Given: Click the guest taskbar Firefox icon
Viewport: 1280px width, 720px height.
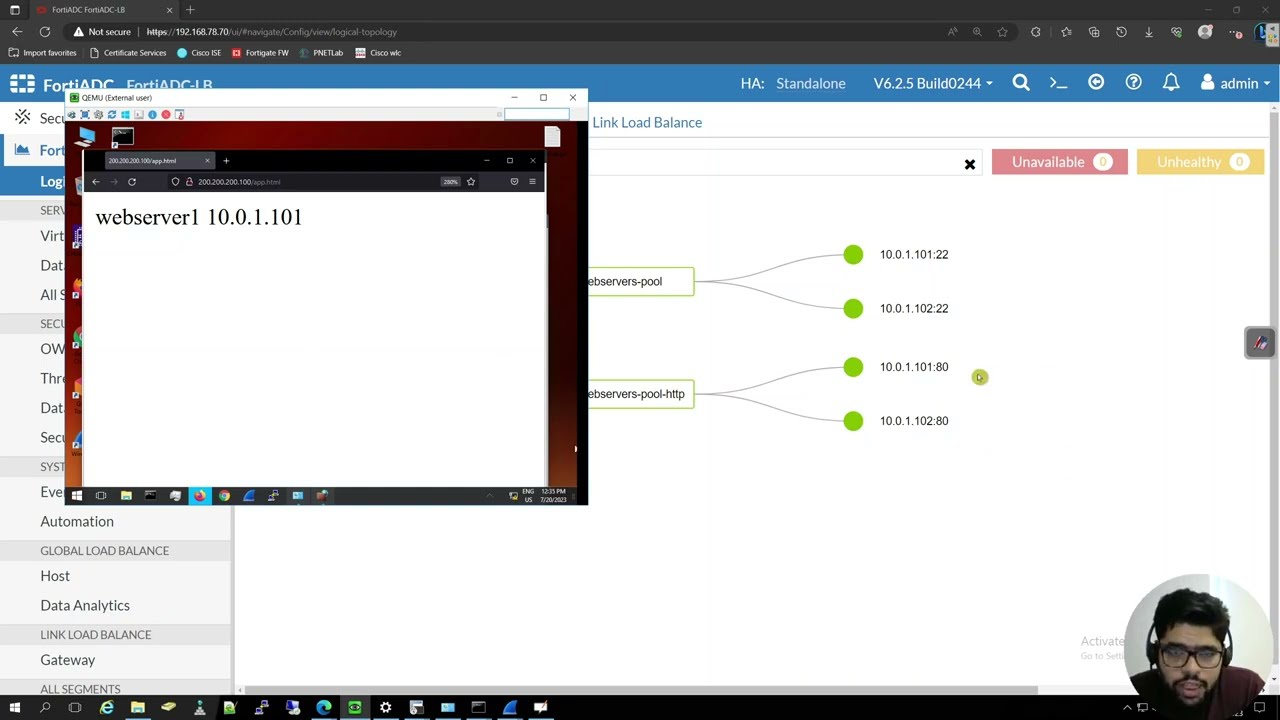Looking at the screenshot, I should point(199,496).
